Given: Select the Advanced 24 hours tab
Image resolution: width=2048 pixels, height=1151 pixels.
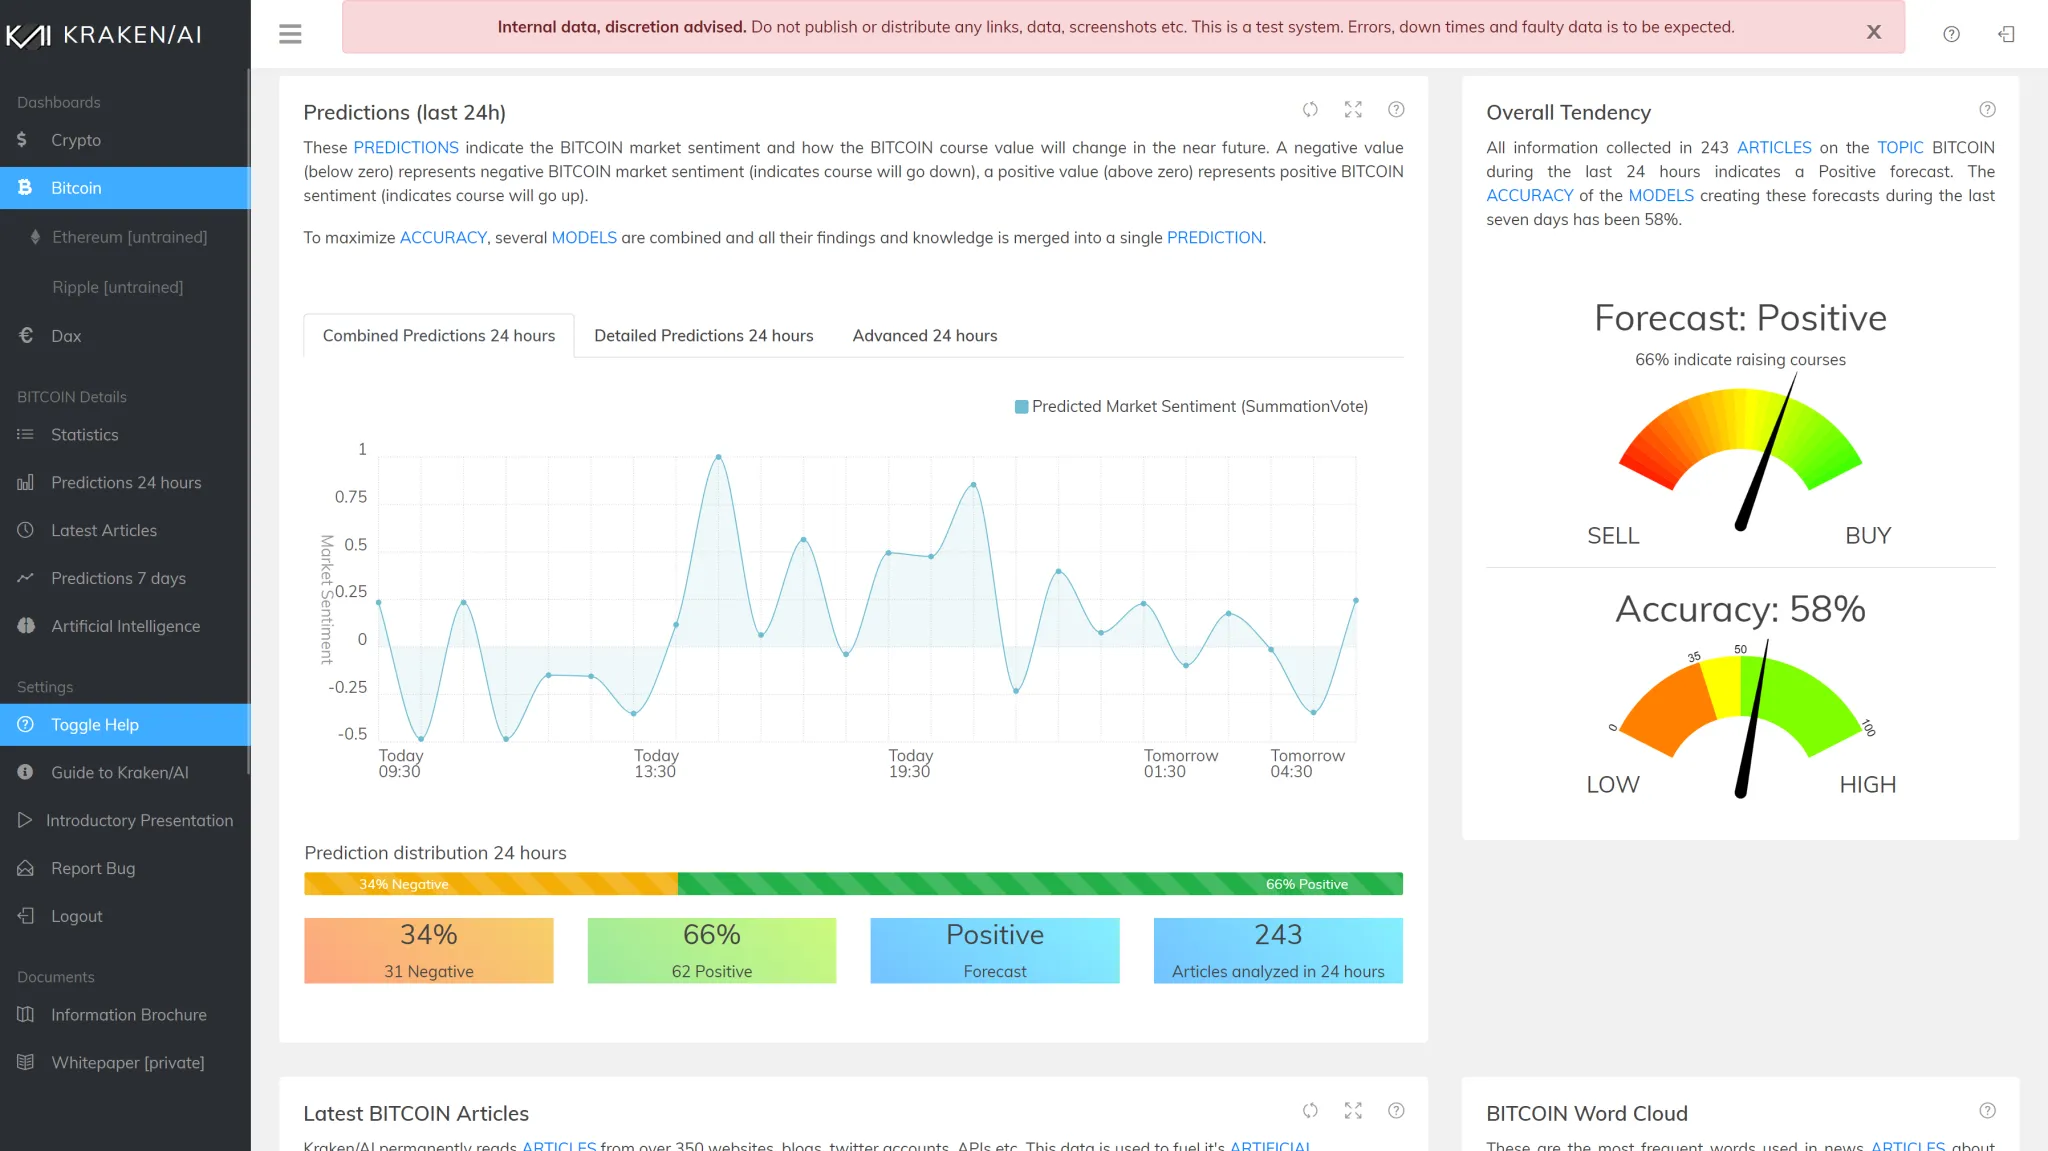Looking at the screenshot, I should (924, 336).
